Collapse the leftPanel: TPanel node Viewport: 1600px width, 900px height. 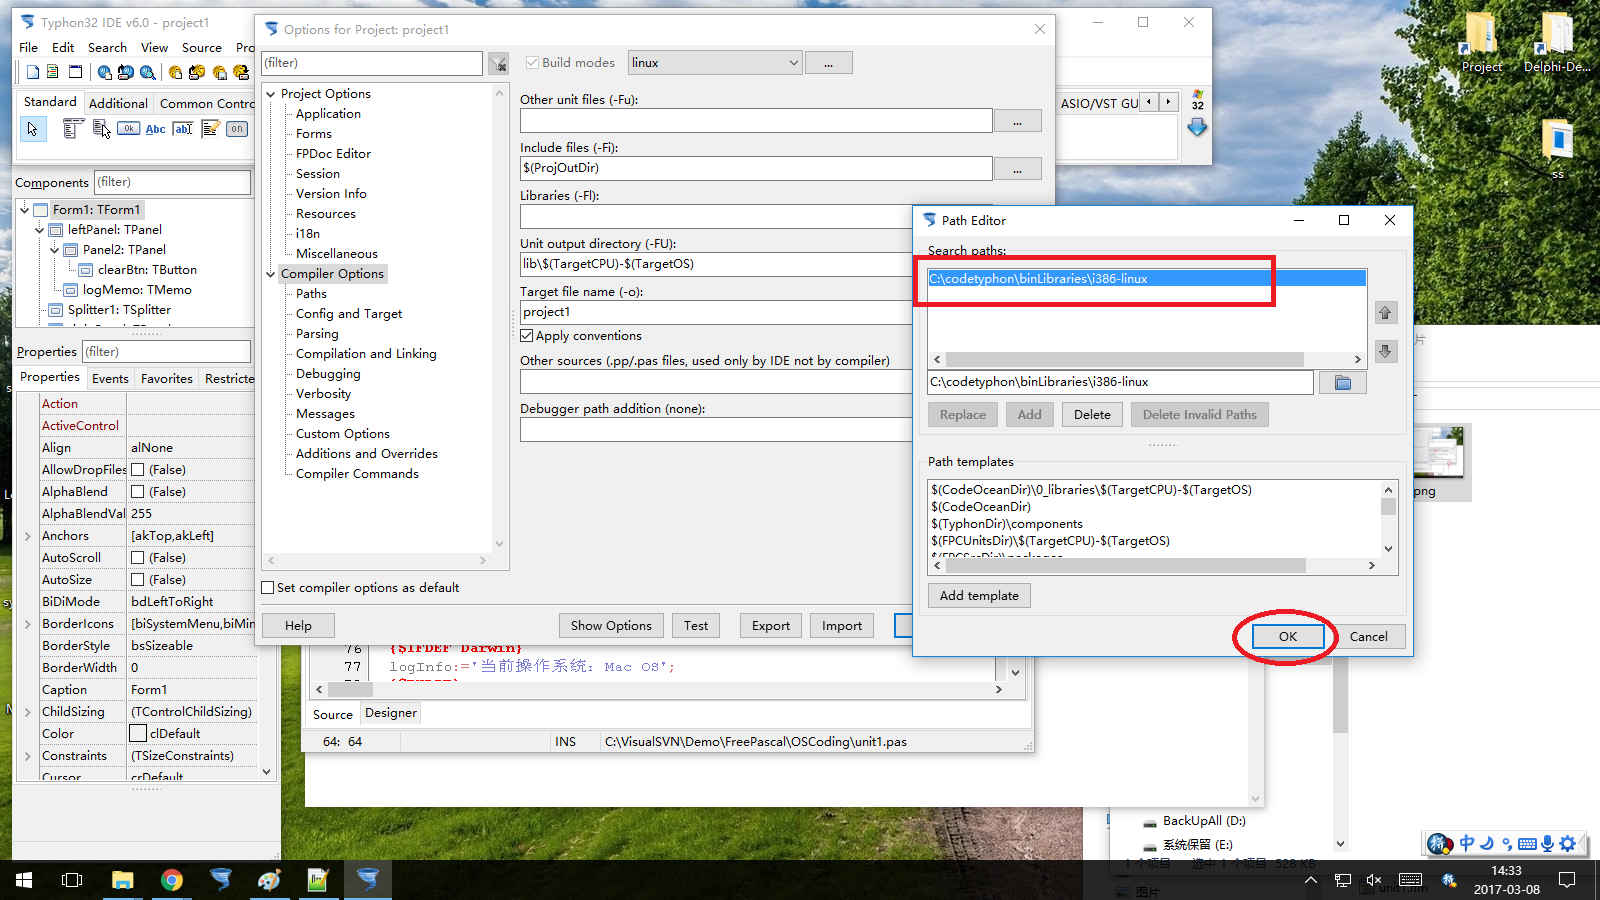40,230
